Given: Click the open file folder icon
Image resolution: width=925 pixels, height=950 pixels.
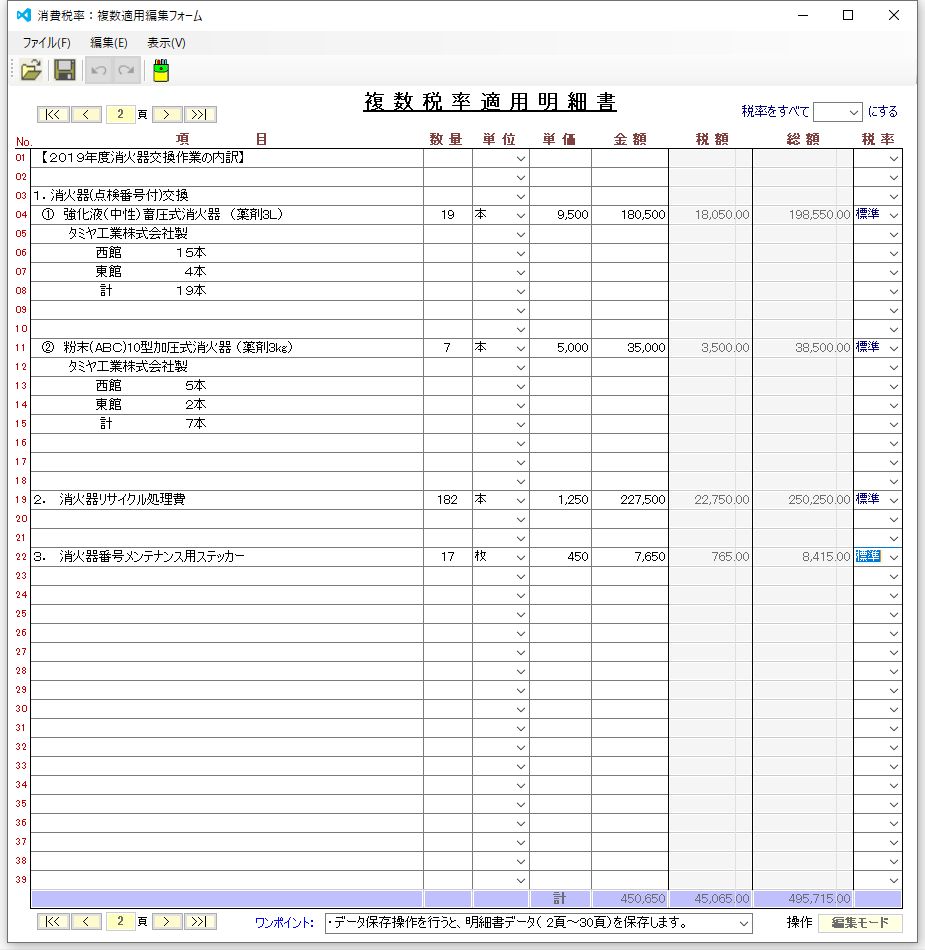Looking at the screenshot, I should coord(31,70).
